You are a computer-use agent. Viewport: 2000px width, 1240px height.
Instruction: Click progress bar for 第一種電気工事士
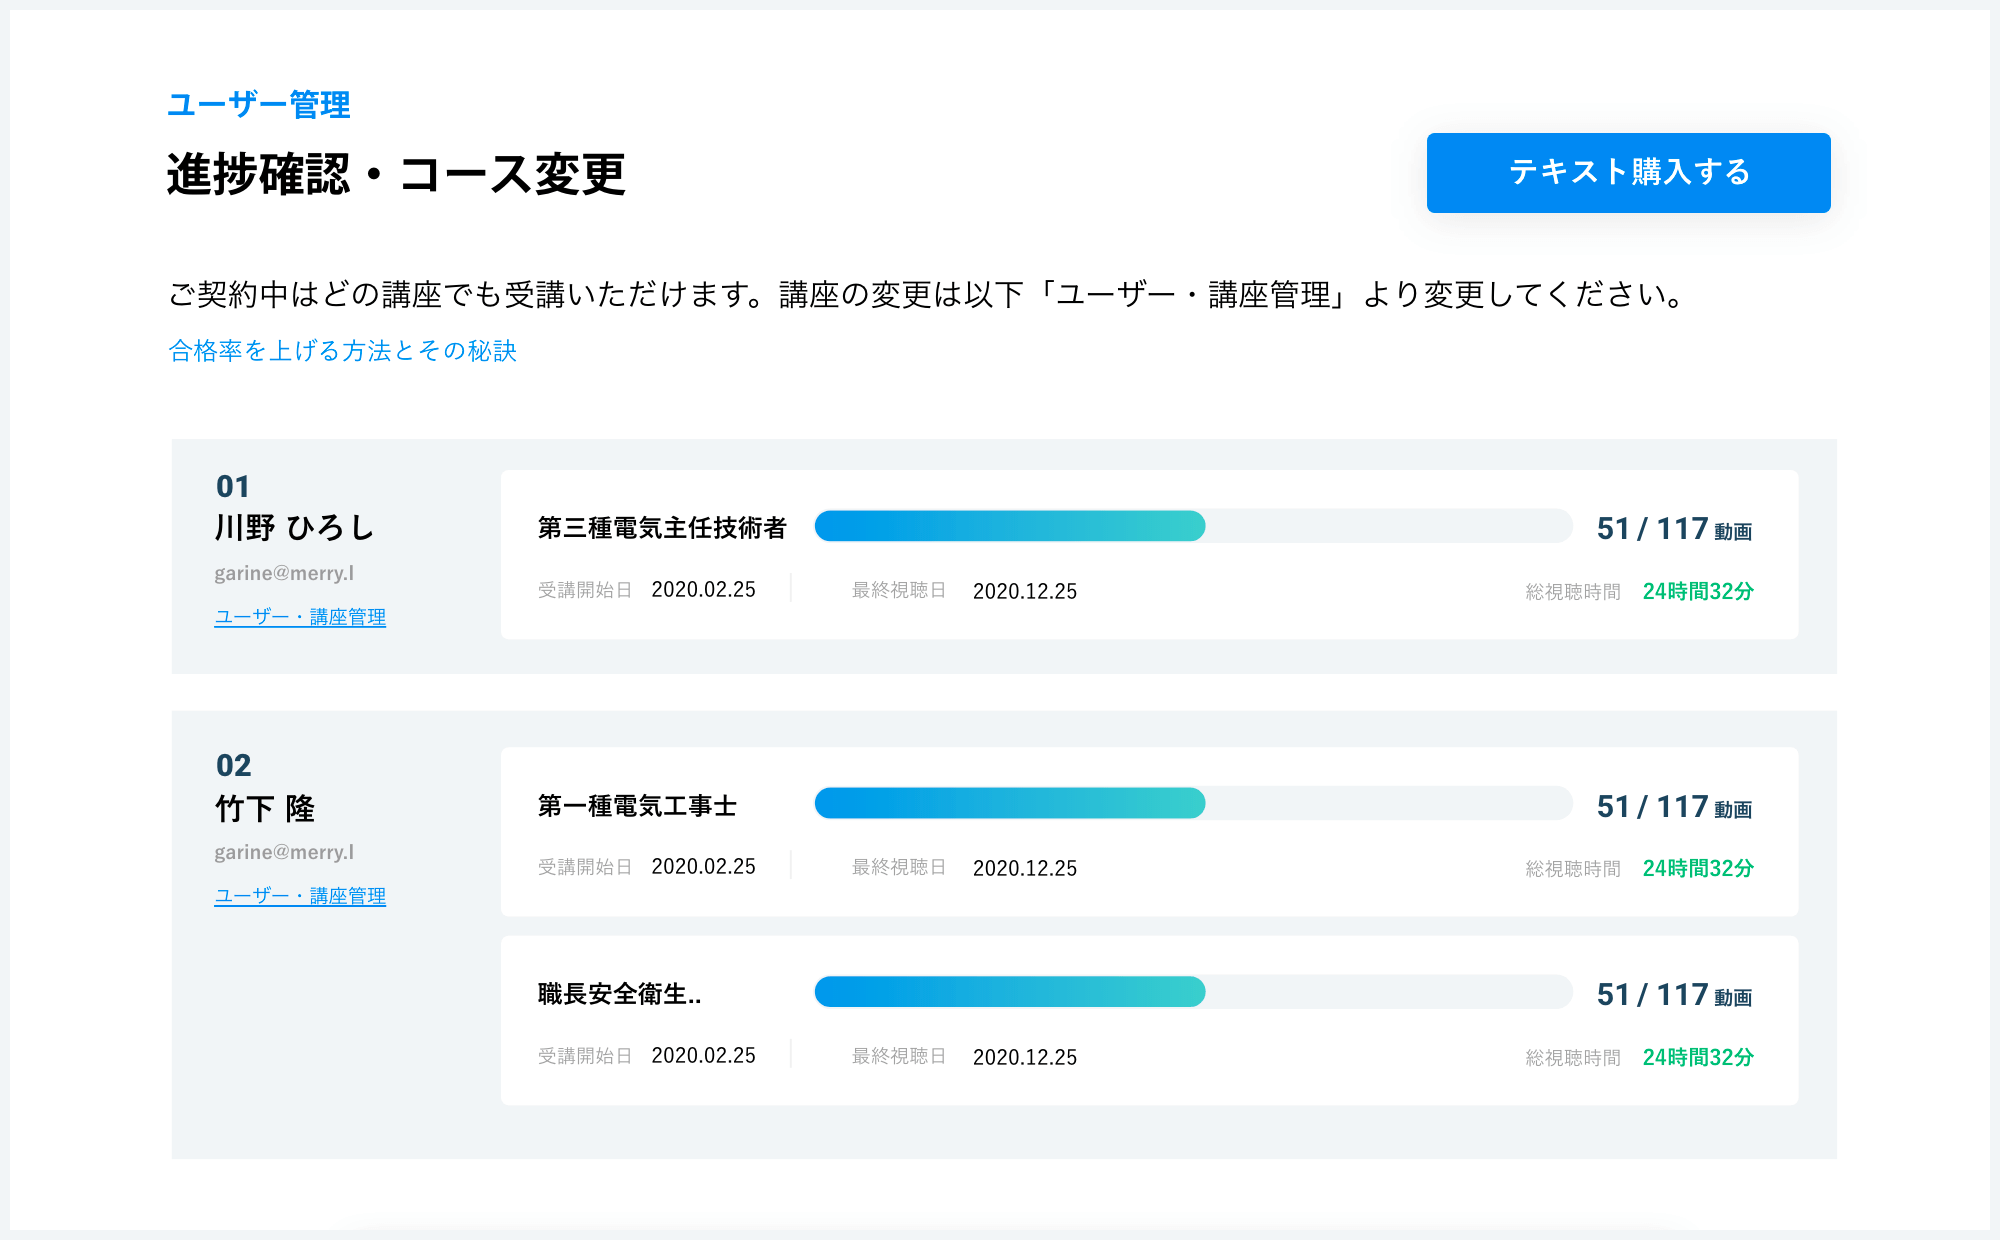(1193, 803)
